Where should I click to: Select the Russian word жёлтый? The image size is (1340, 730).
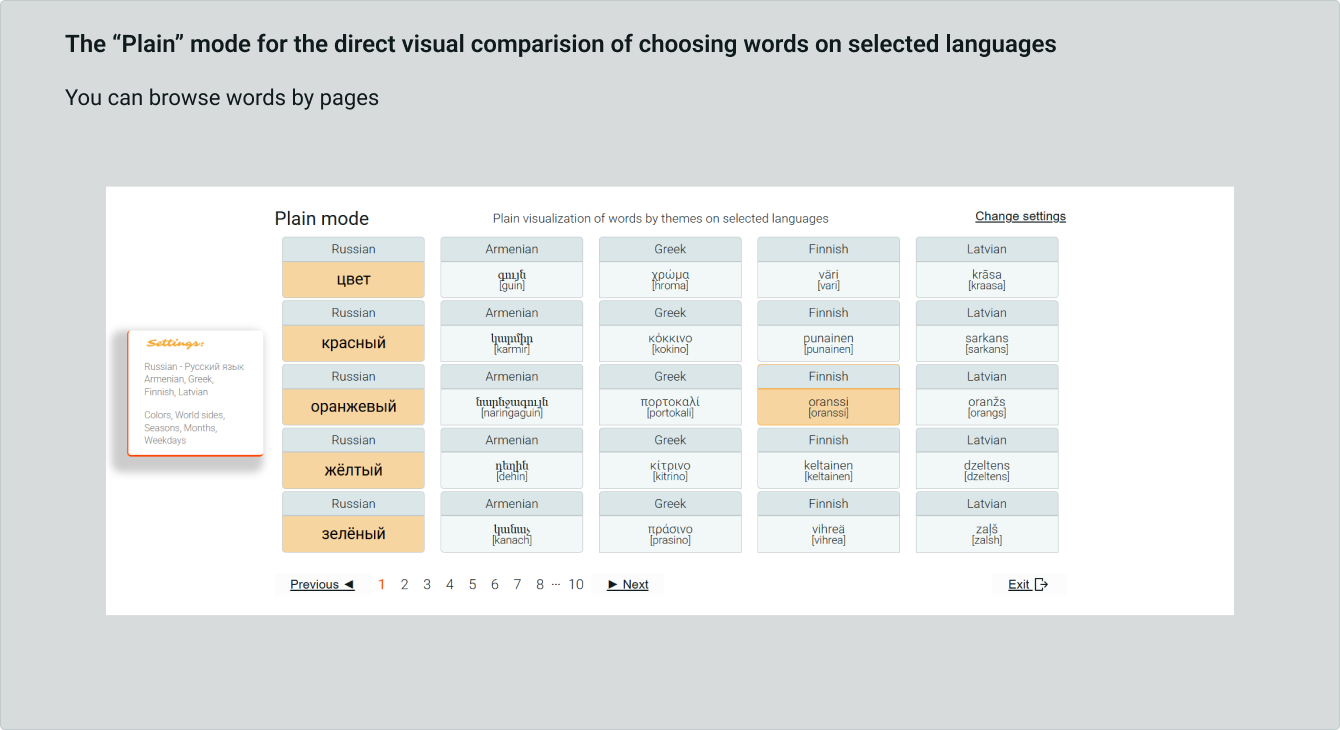(353, 470)
